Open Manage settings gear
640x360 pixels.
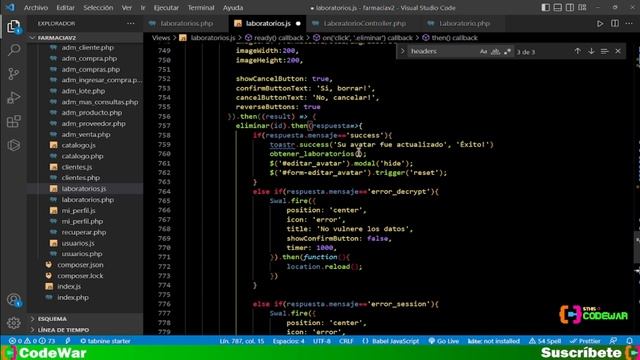tap(13, 323)
